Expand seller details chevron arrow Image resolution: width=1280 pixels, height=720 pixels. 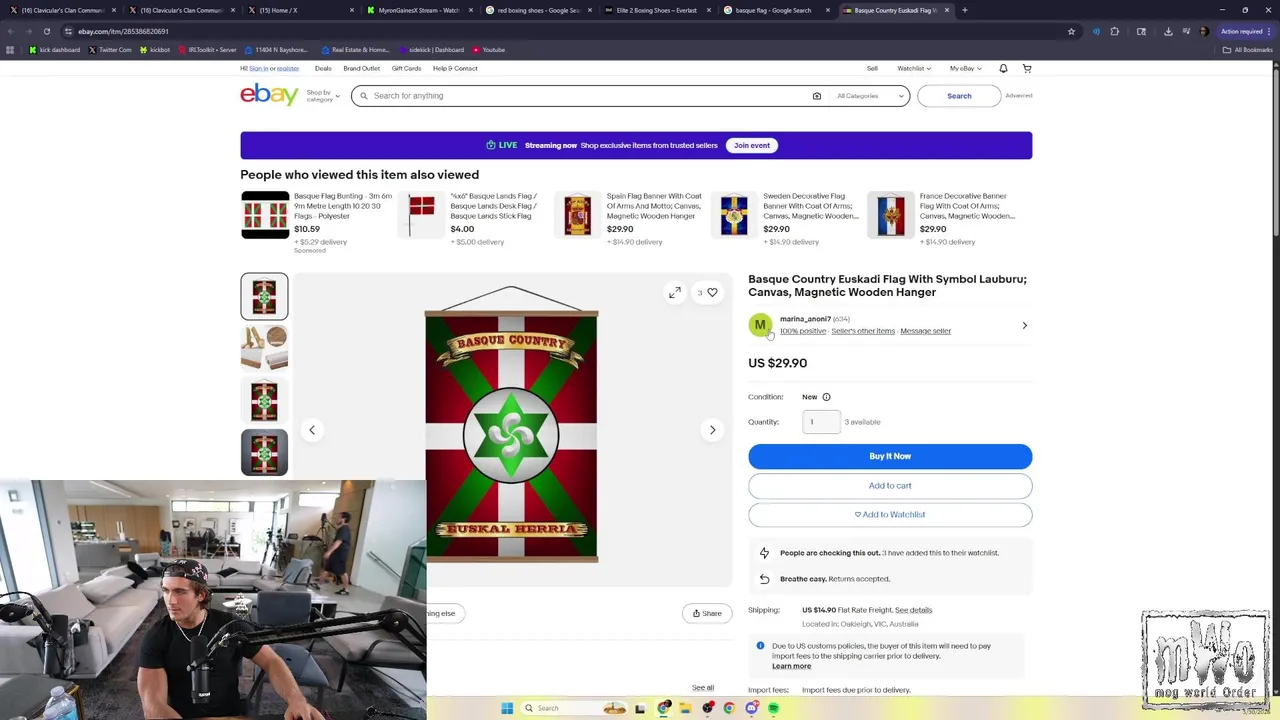(x=1024, y=325)
